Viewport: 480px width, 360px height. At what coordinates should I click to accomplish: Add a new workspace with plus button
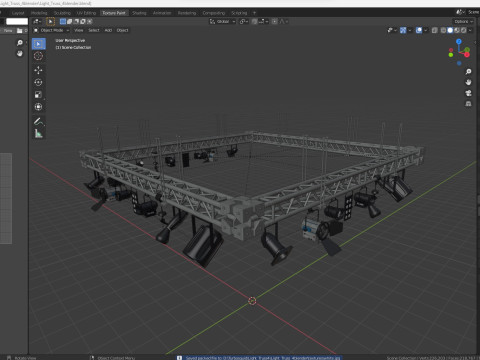[x=254, y=13]
